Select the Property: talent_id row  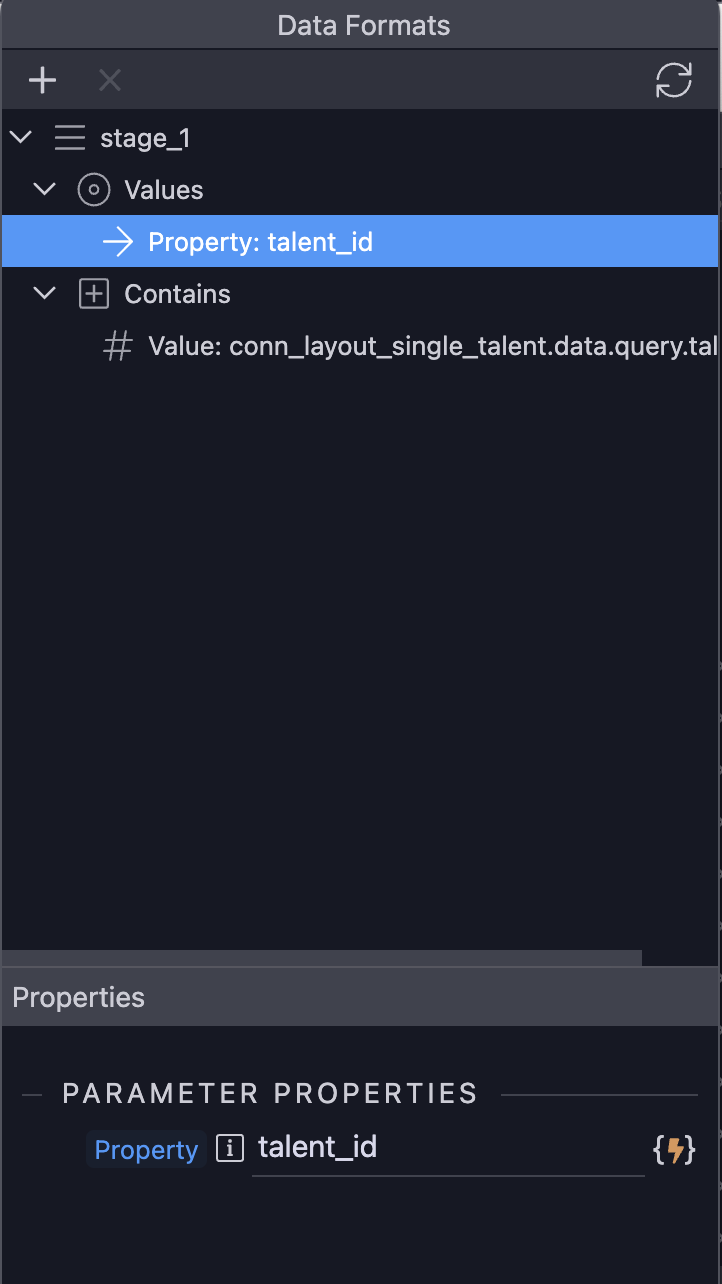360,241
